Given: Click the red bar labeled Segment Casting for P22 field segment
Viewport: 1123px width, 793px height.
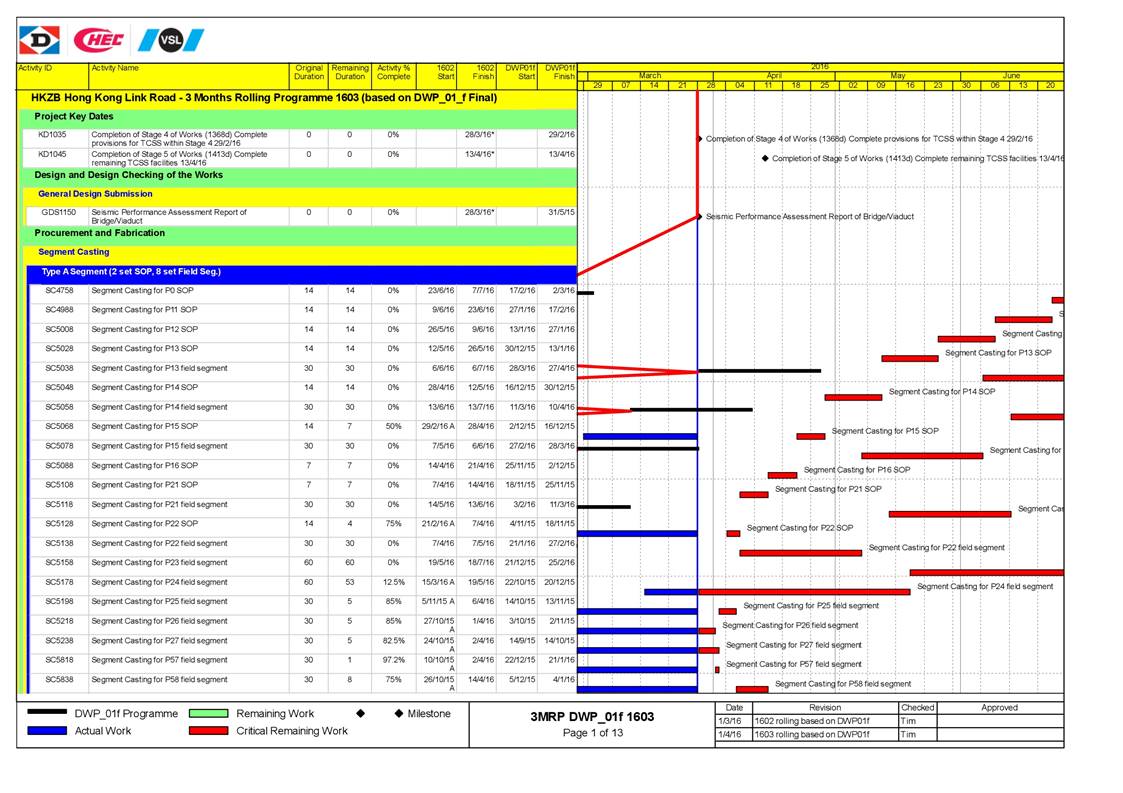Looking at the screenshot, I should 801,553.
